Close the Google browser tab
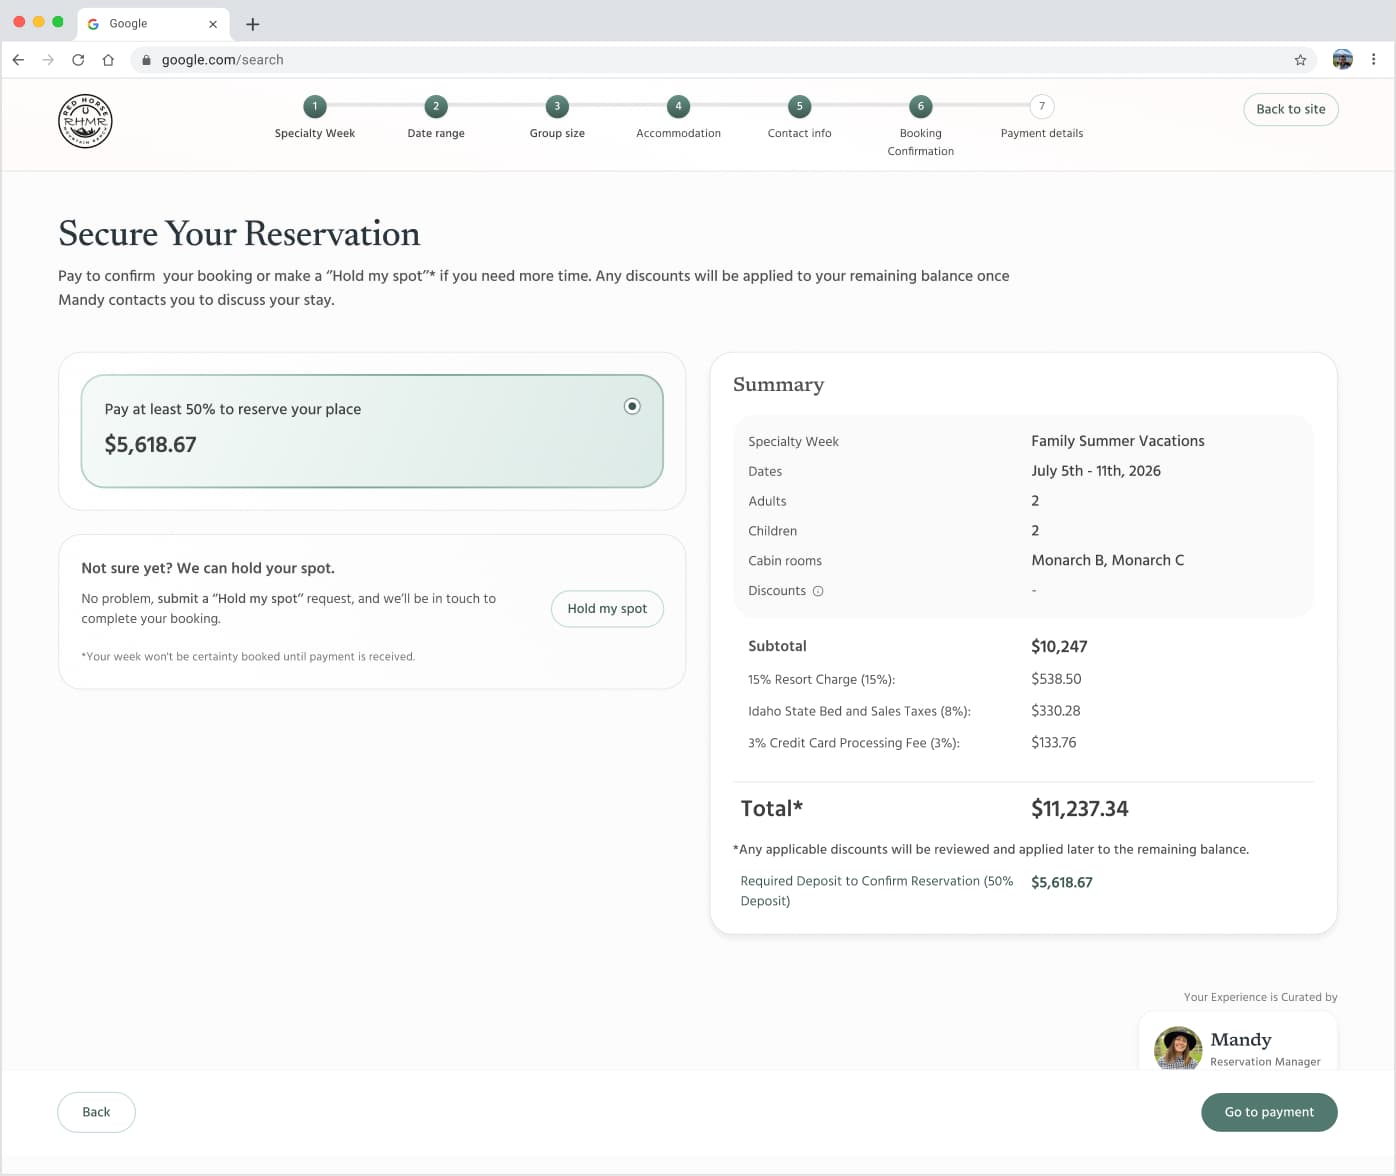Screen dimensions: 1396x1176 point(213,24)
